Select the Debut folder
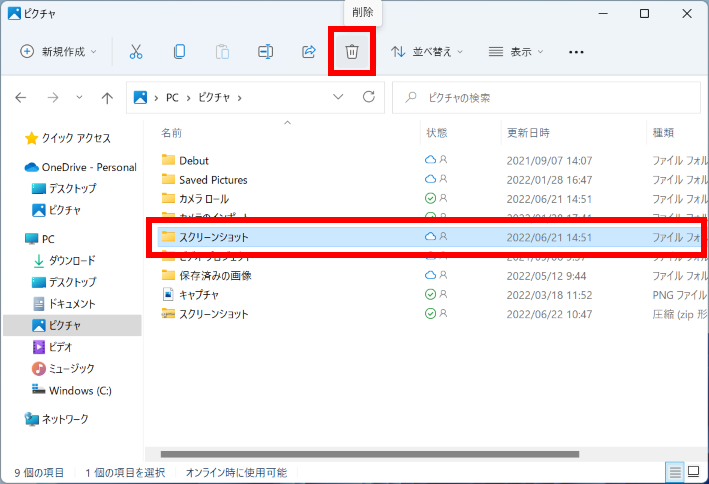The height and width of the screenshot is (484, 709). tap(185, 161)
